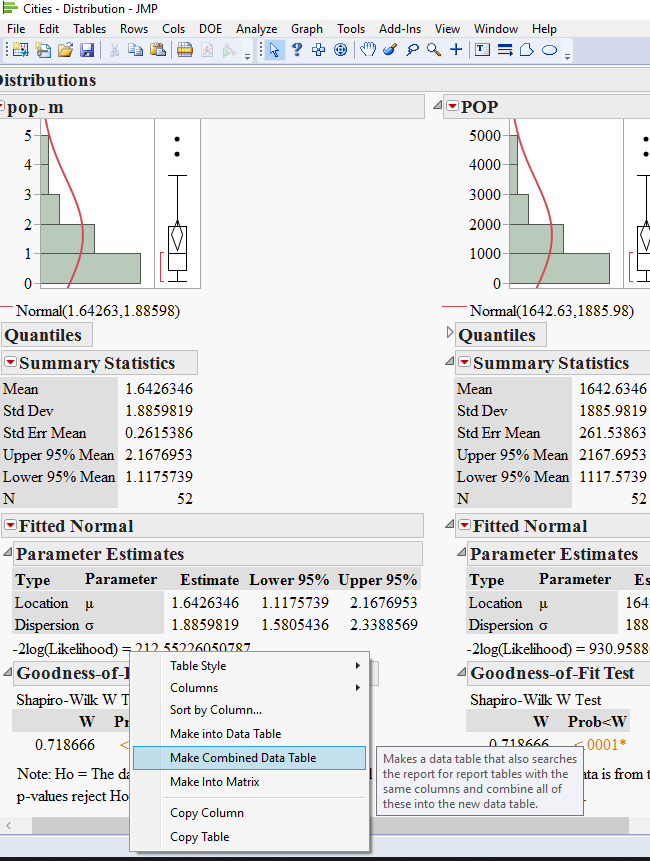Choose Make Combined Data Table

(249, 758)
